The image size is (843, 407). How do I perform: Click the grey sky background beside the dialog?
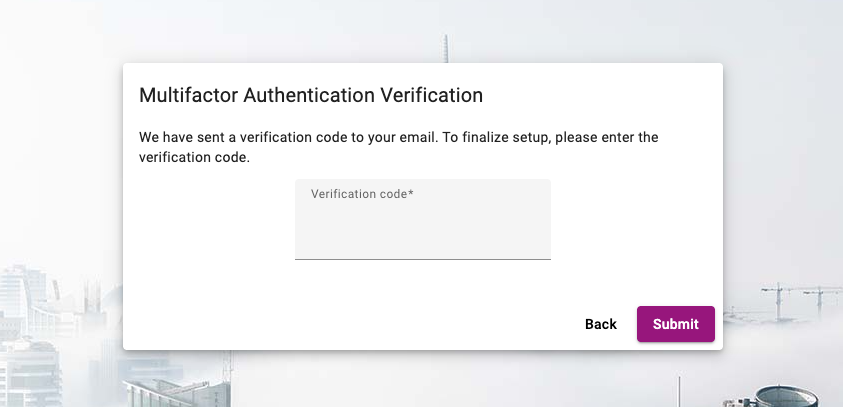[60, 150]
